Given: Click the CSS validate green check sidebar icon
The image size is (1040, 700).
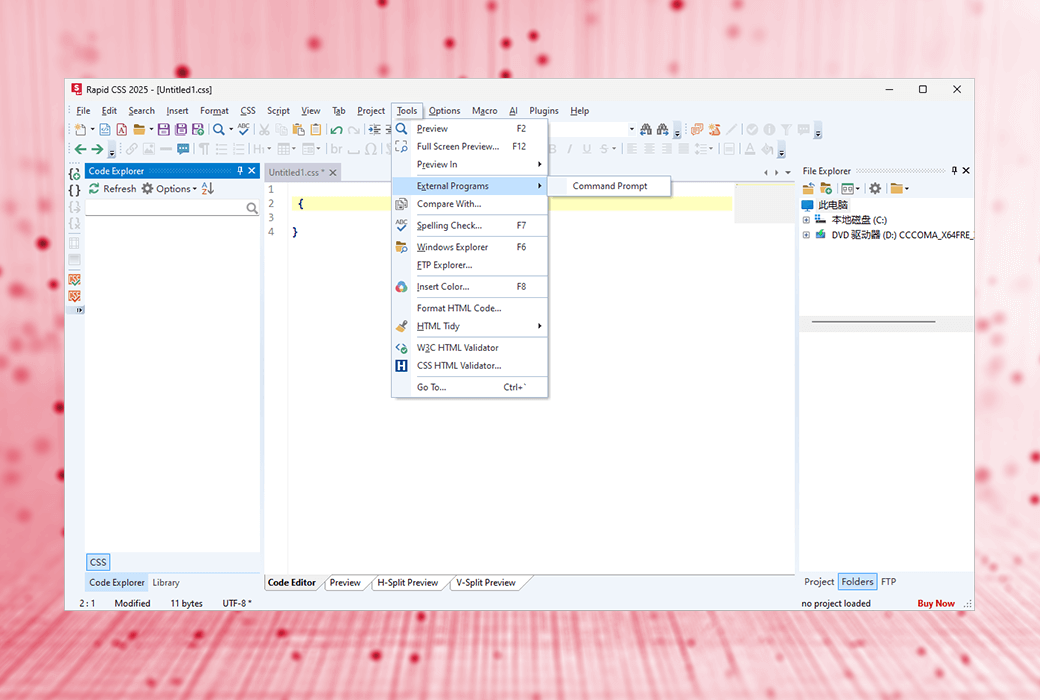Looking at the screenshot, I should [74, 279].
